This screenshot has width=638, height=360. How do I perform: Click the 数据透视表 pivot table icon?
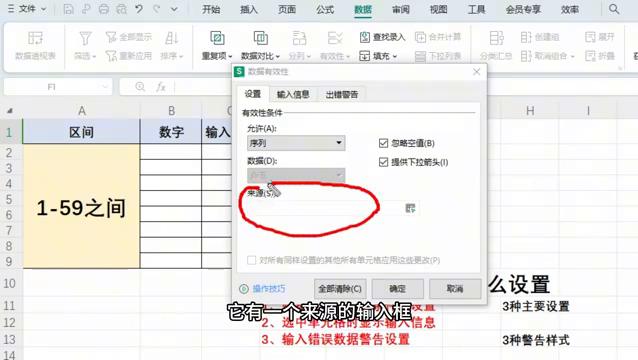click(x=35, y=38)
